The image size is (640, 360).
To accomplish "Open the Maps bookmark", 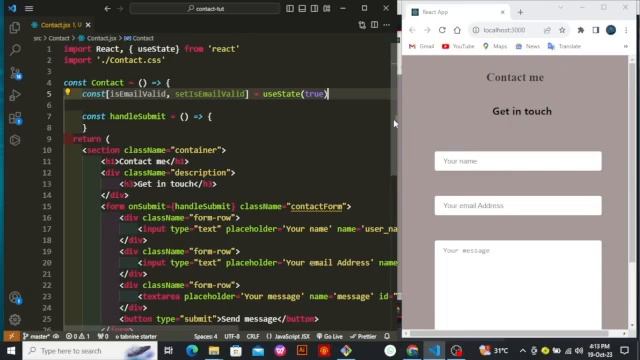I will tap(495, 46).
